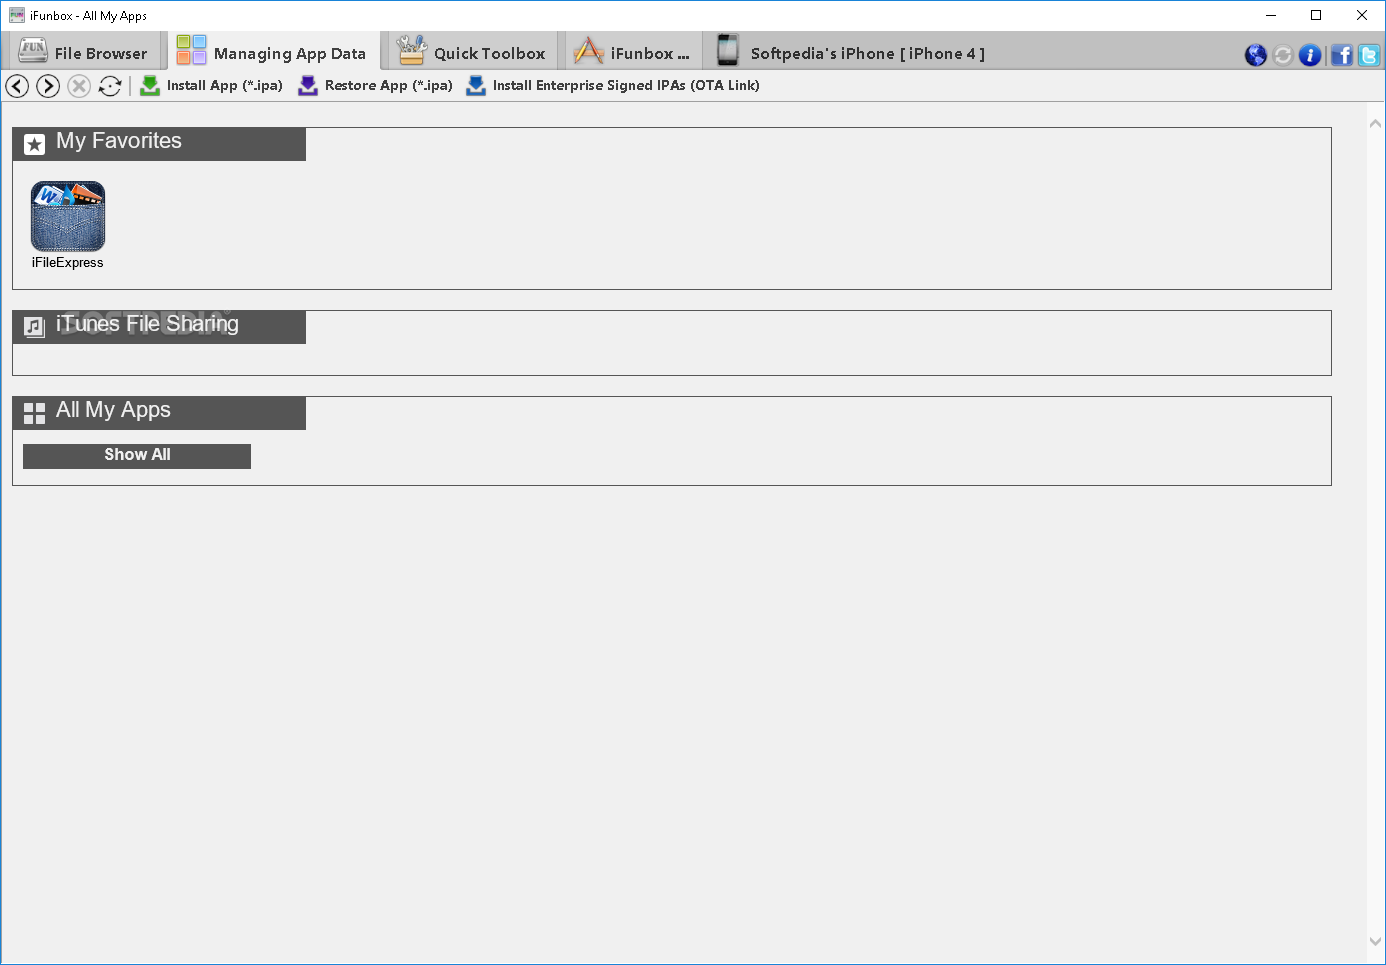Image resolution: width=1386 pixels, height=965 pixels.
Task: Go forward with the right arrow icon
Action: coord(48,86)
